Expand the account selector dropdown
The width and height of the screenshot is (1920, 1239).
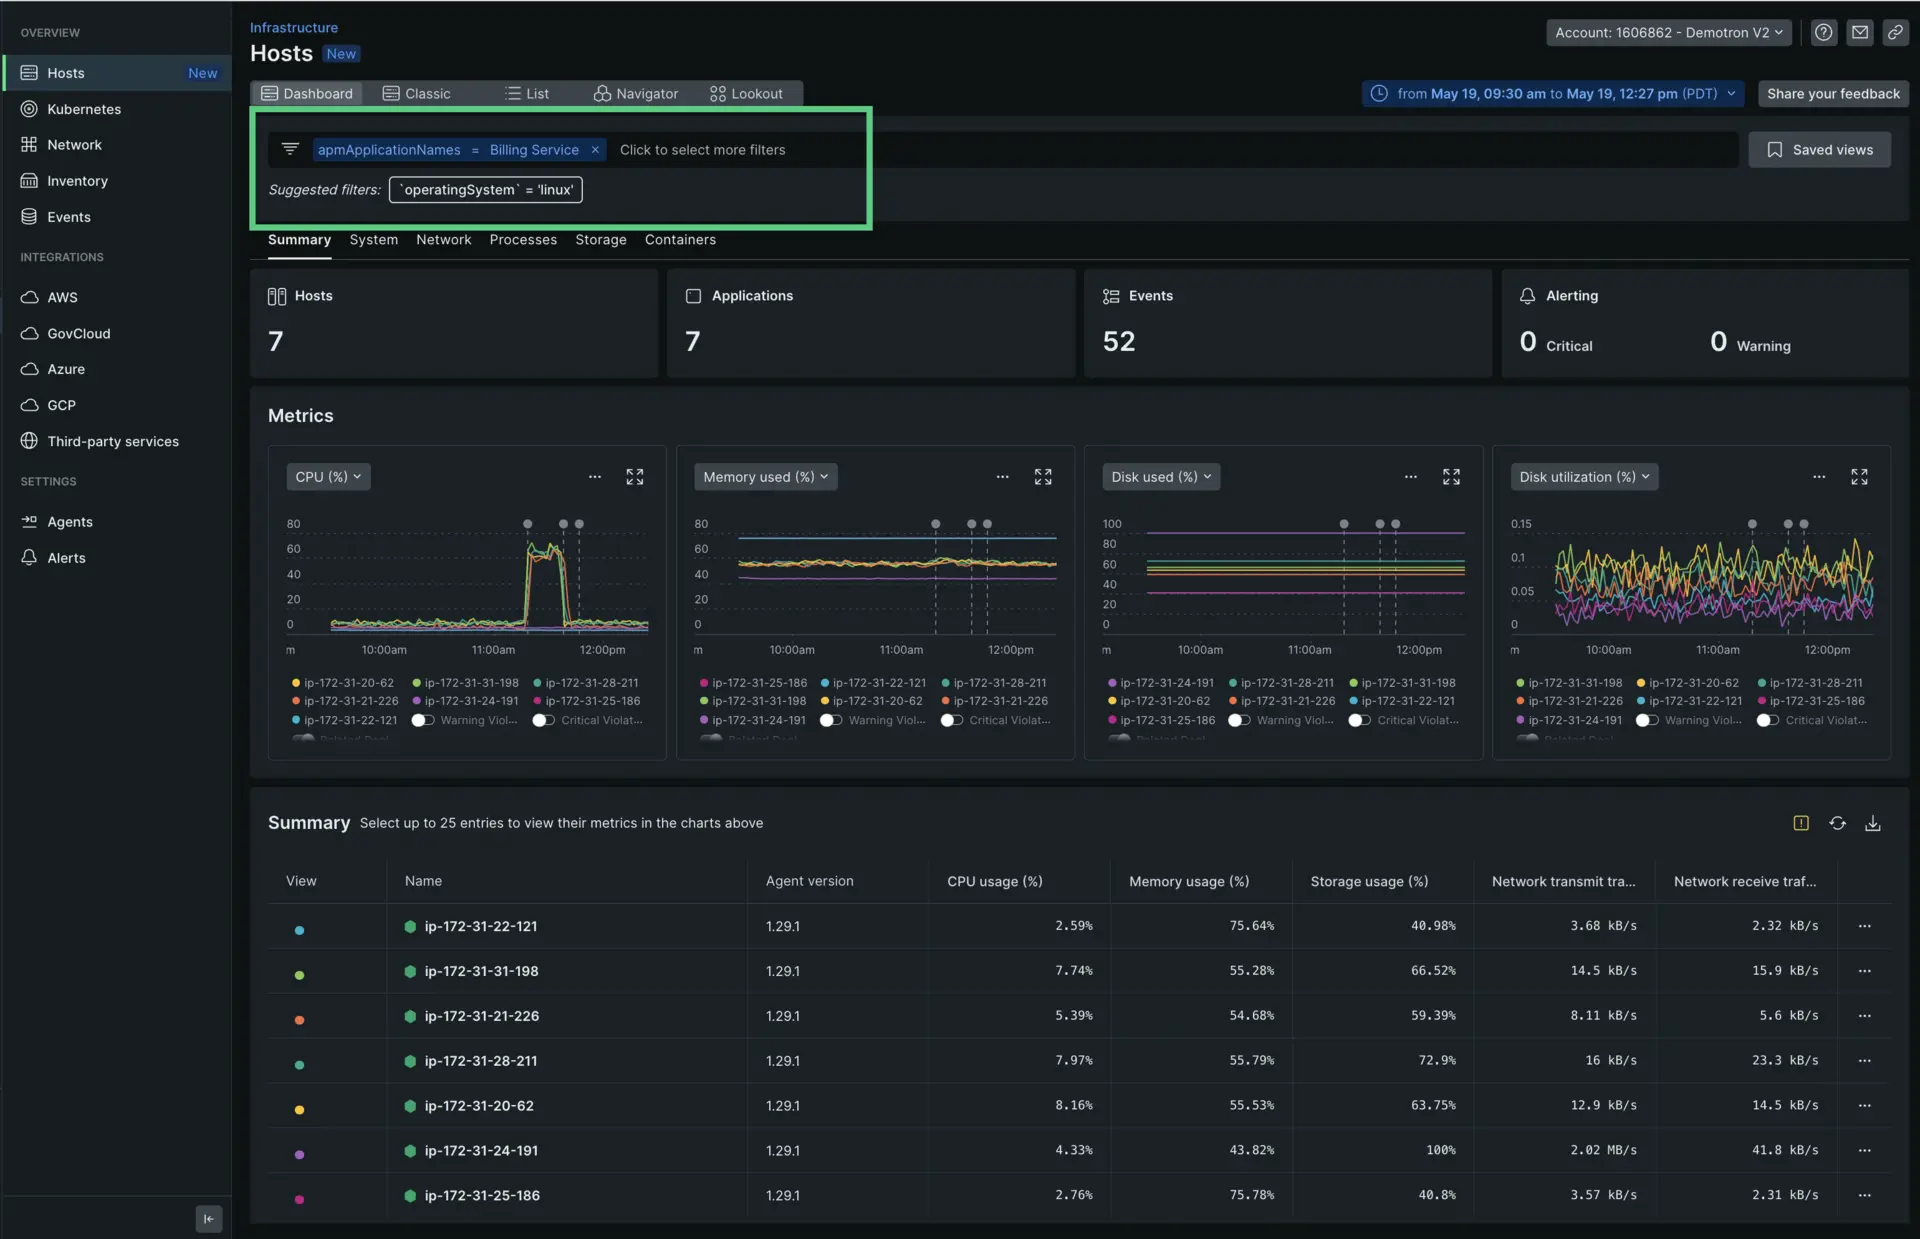tap(1668, 32)
